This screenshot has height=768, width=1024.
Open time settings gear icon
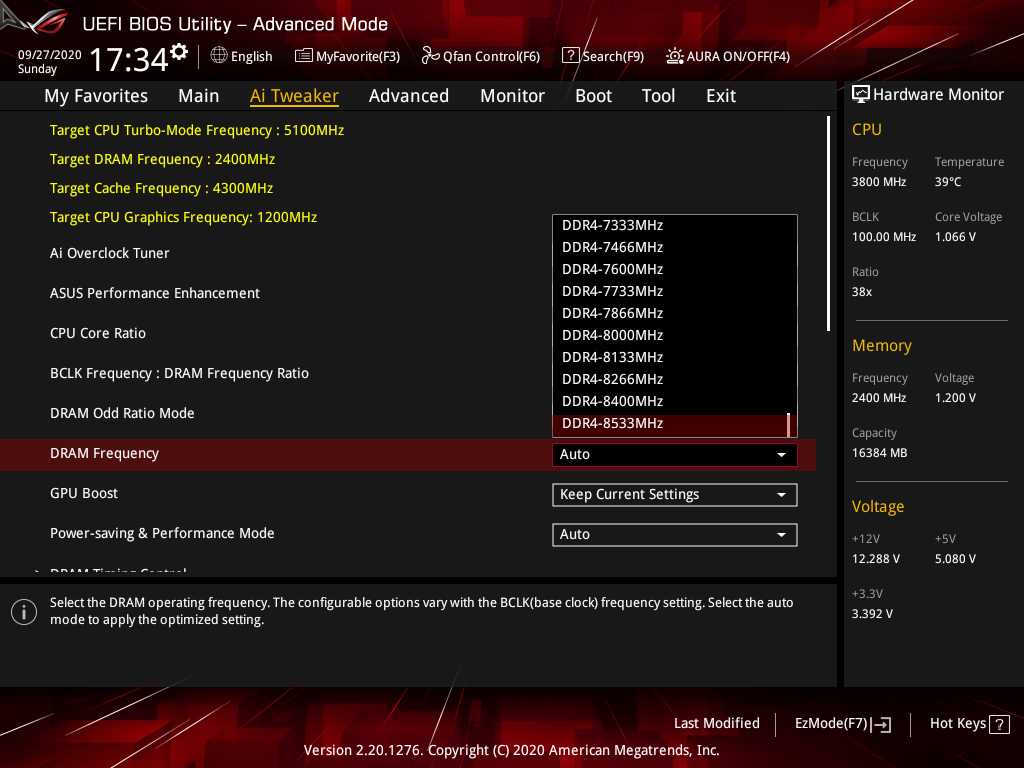tap(179, 52)
